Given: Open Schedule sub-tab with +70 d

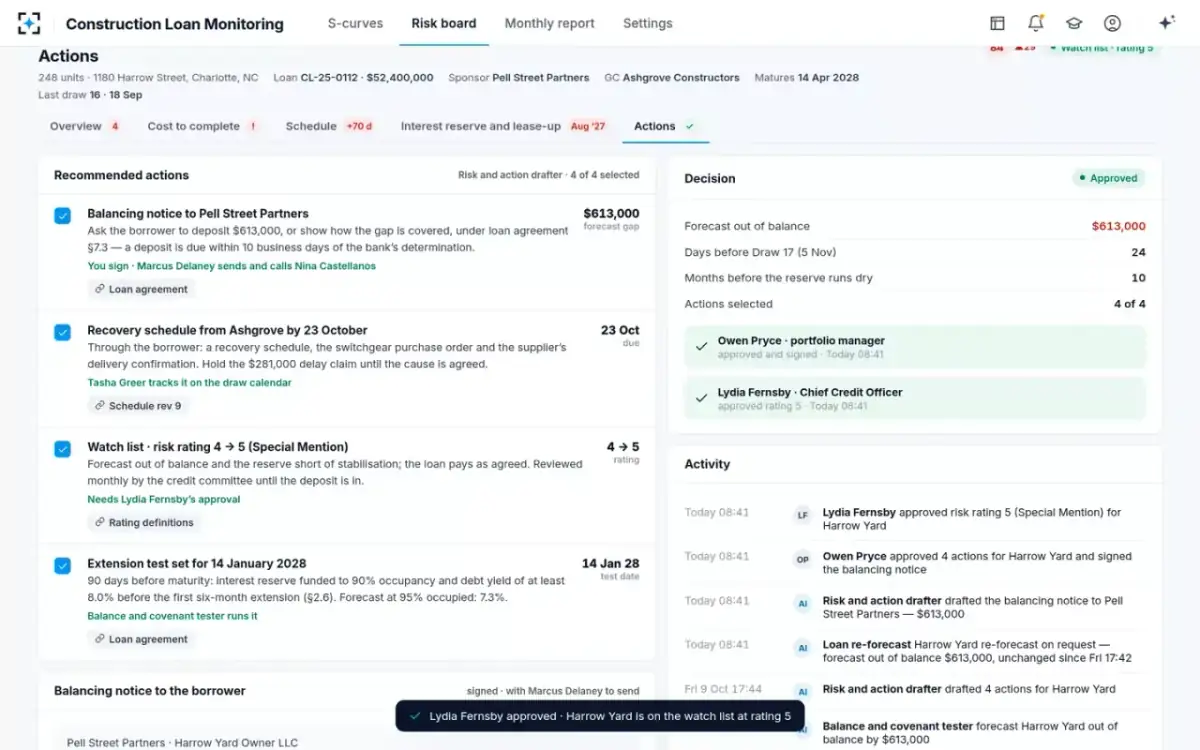Looking at the screenshot, I should point(330,126).
